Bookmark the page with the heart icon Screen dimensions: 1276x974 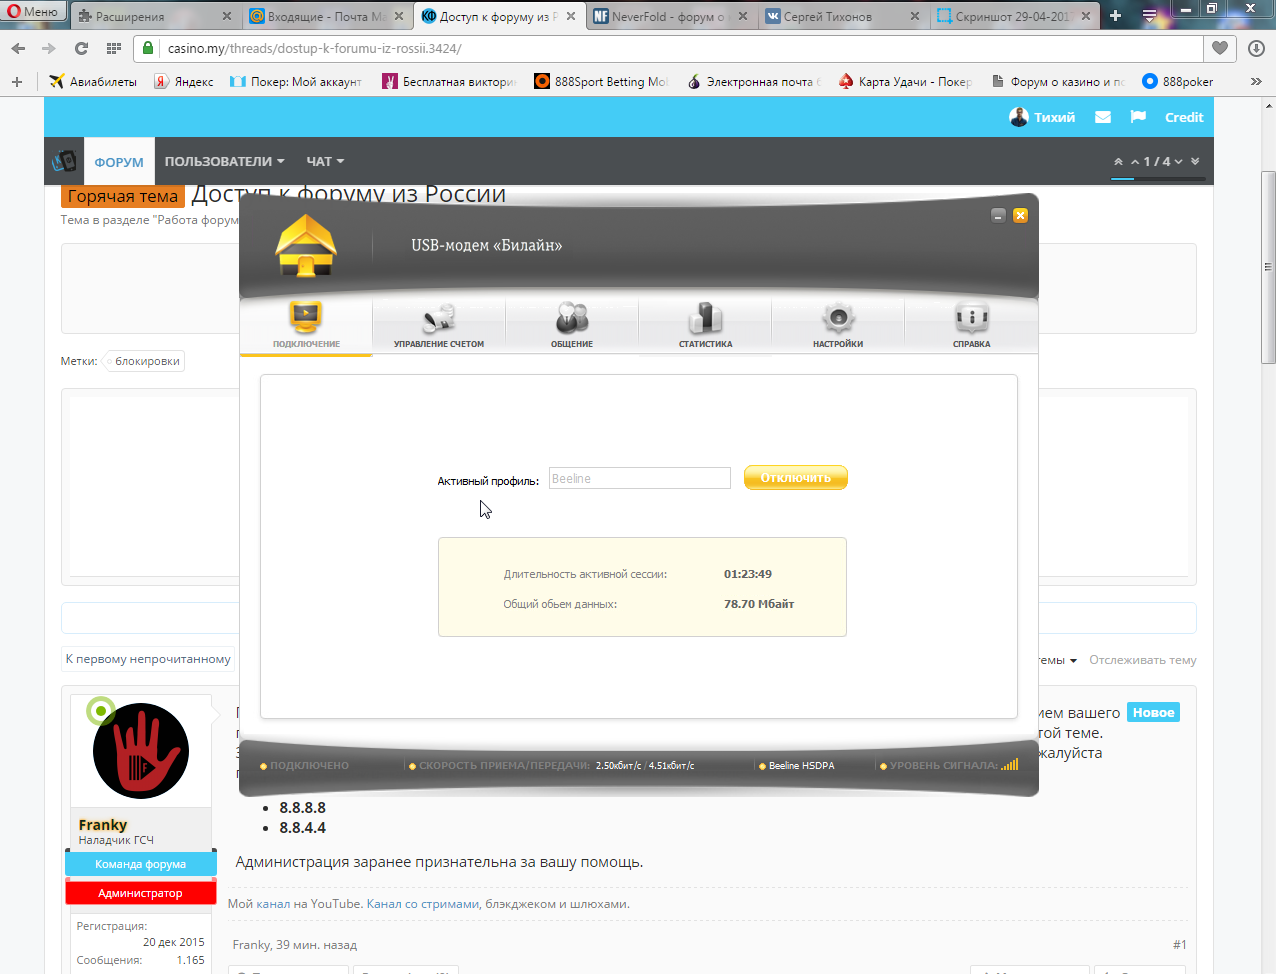(1220, 48)
